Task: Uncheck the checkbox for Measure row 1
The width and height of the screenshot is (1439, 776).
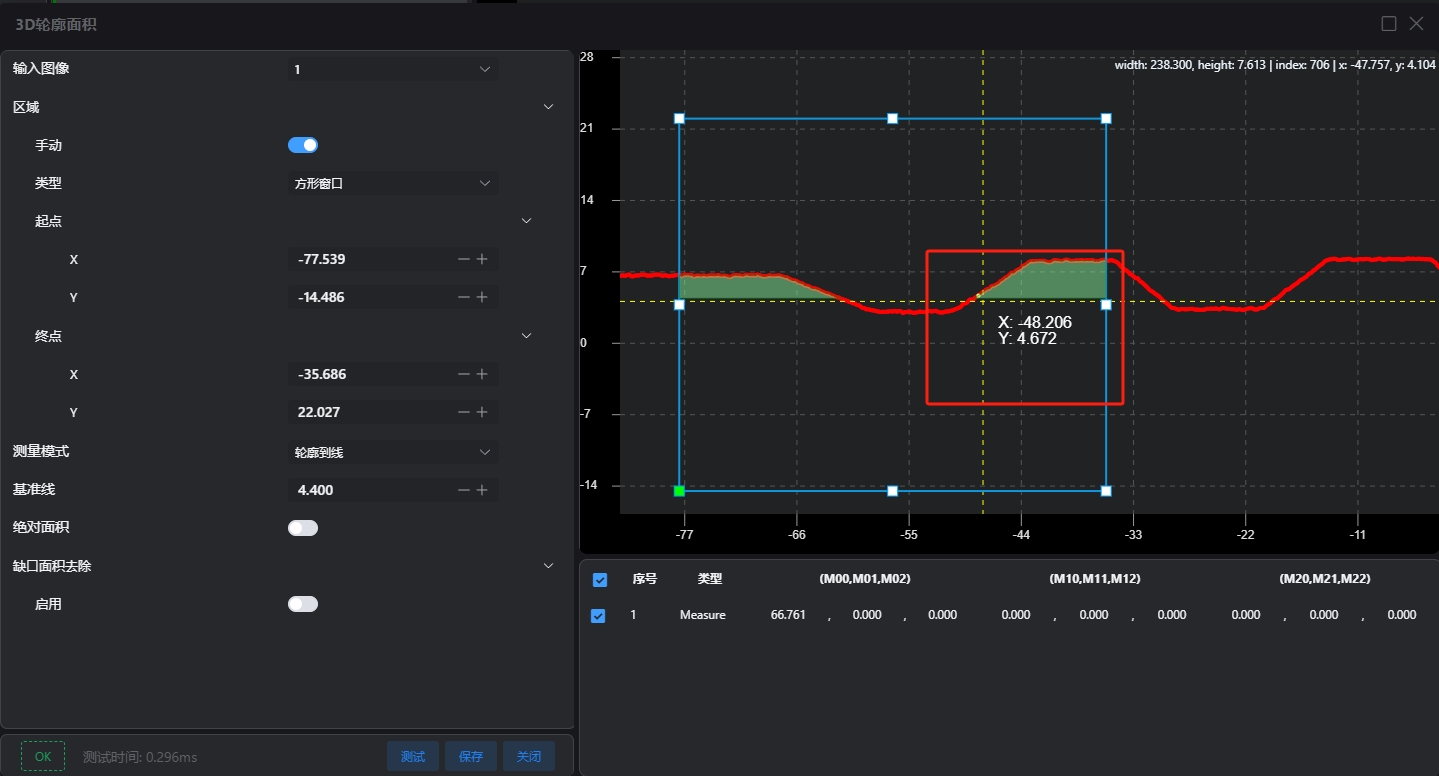Action: 598,616
